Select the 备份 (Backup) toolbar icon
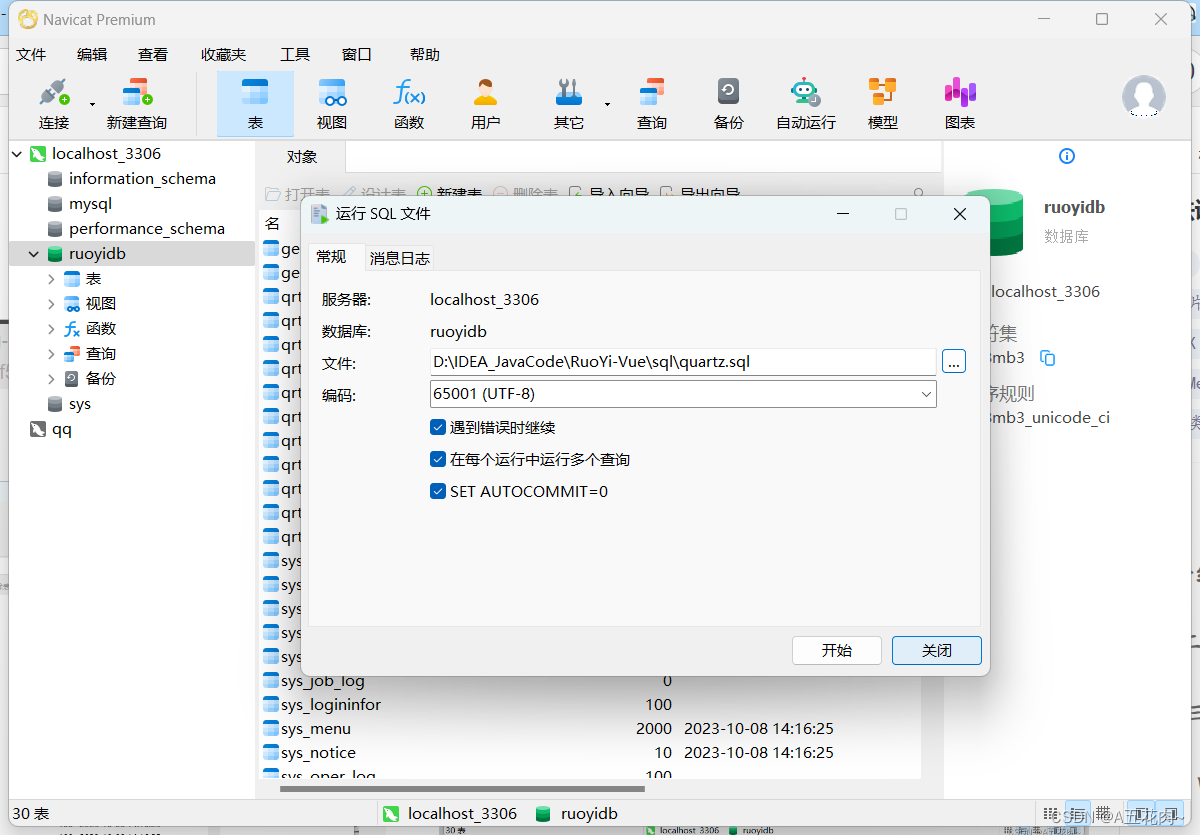Image resolution: width=1200 pixels, height=835 pixels. 727,100
